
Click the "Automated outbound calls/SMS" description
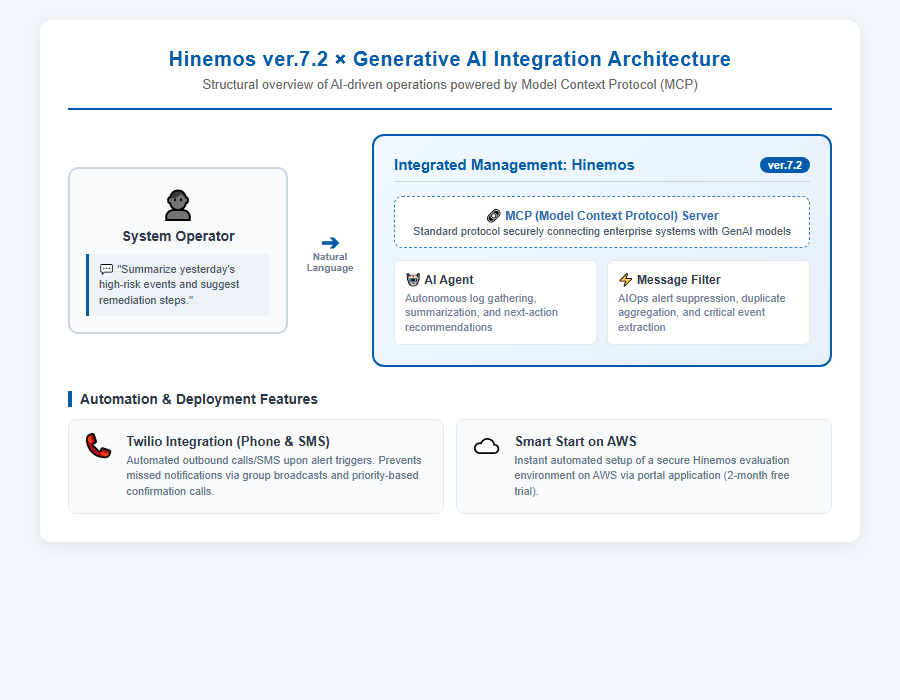[x=274, y=476]
